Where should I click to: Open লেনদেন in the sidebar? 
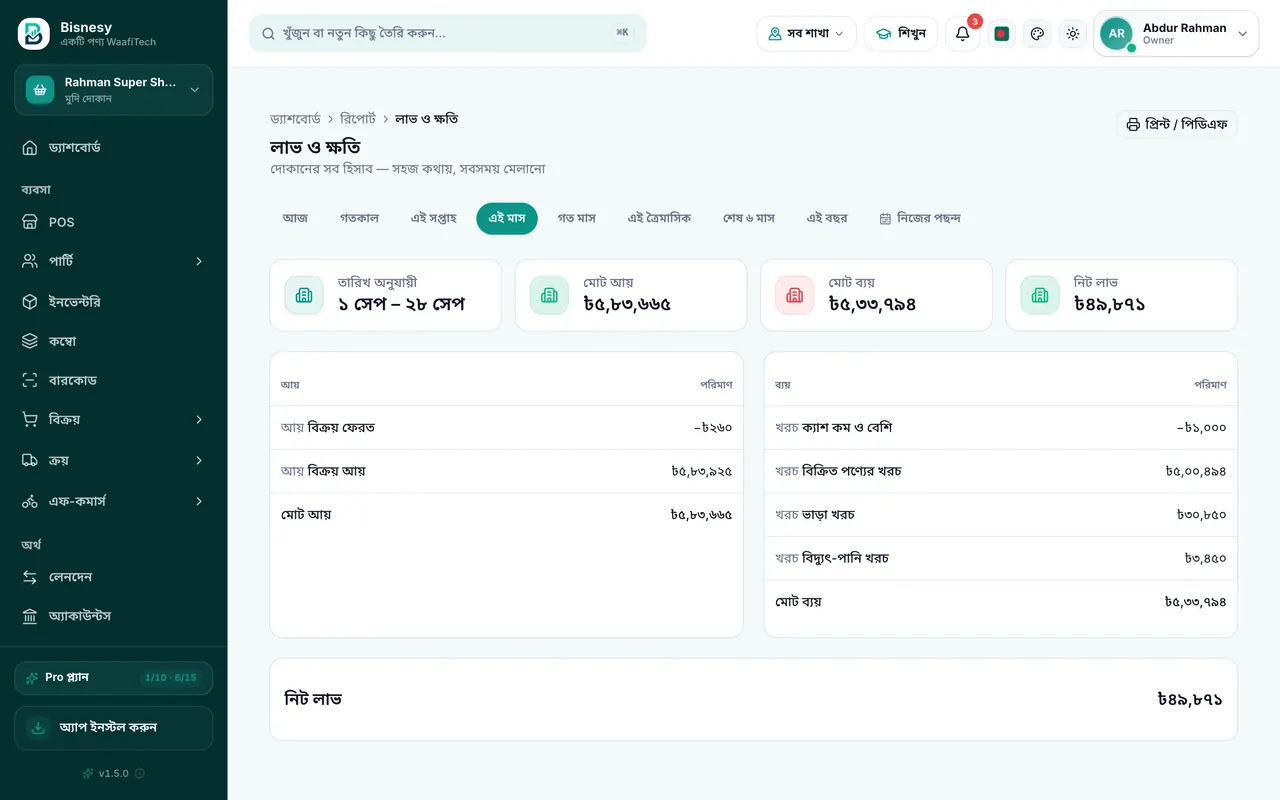(x=113, y=577)
